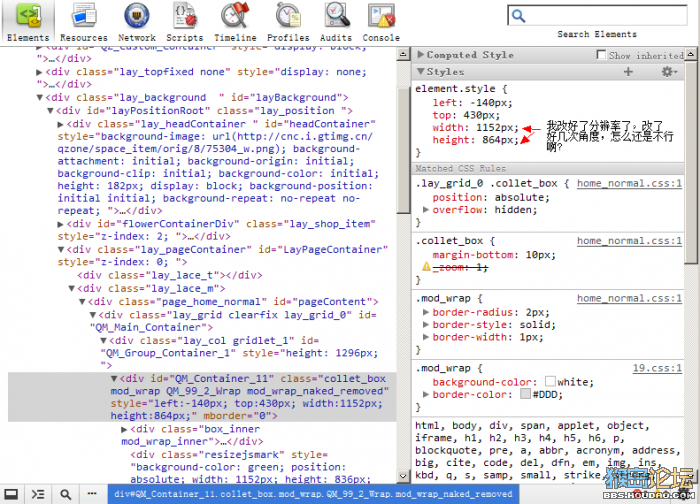Collapse the selected QM_Container_11 node
Screen dimensions: 700x504
114,379
